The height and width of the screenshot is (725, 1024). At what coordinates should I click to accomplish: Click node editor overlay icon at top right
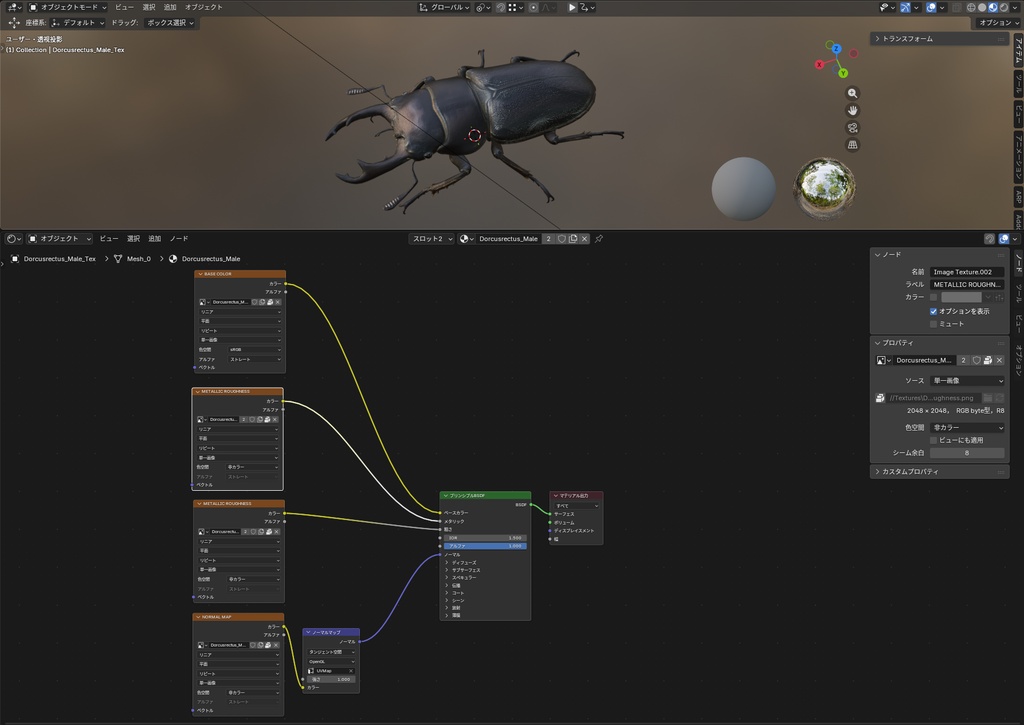pos(1004,238)
